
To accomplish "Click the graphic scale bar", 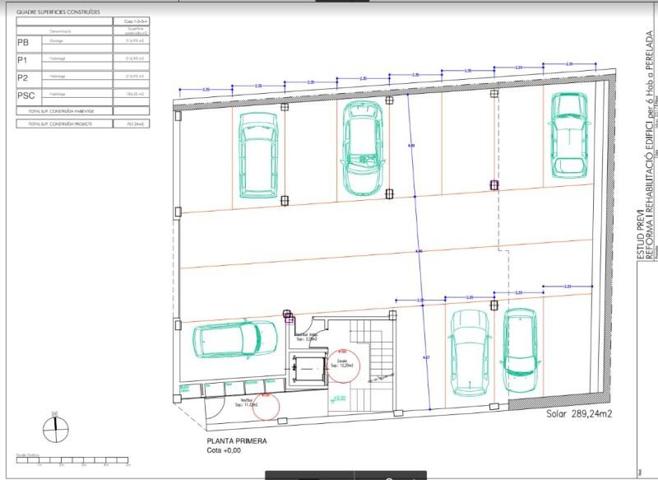I will (x=50, y=462).
